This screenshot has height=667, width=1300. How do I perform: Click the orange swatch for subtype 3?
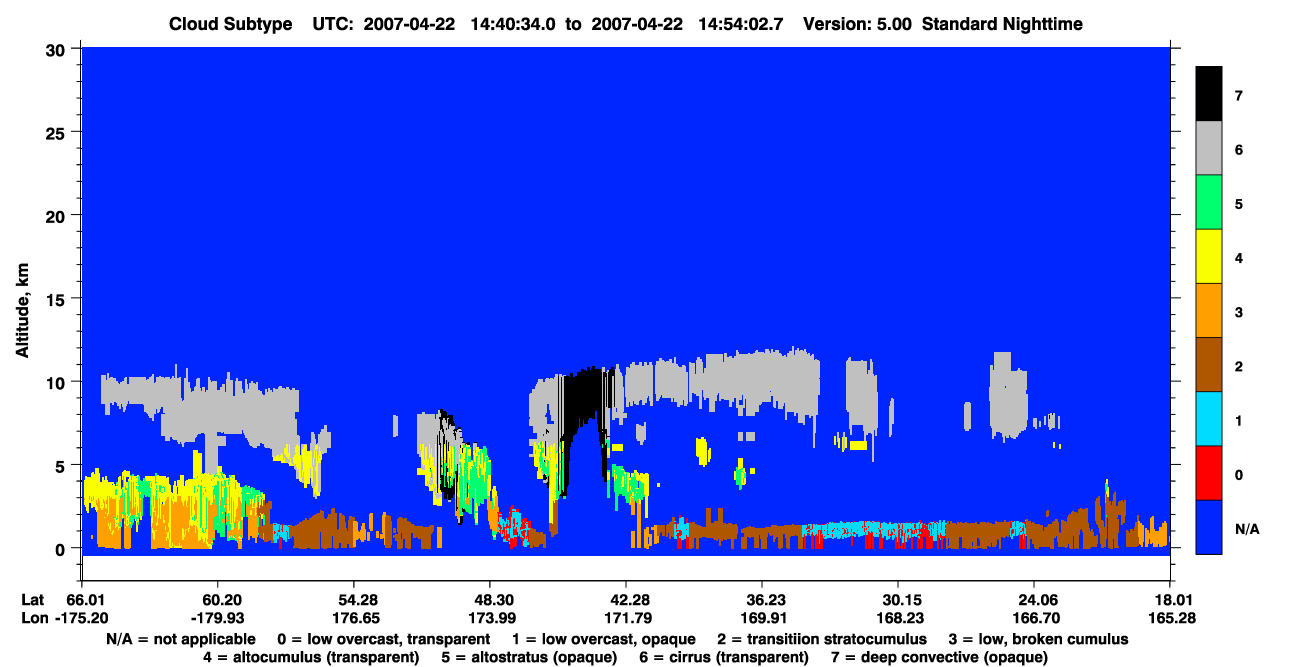click(1208, 311)
